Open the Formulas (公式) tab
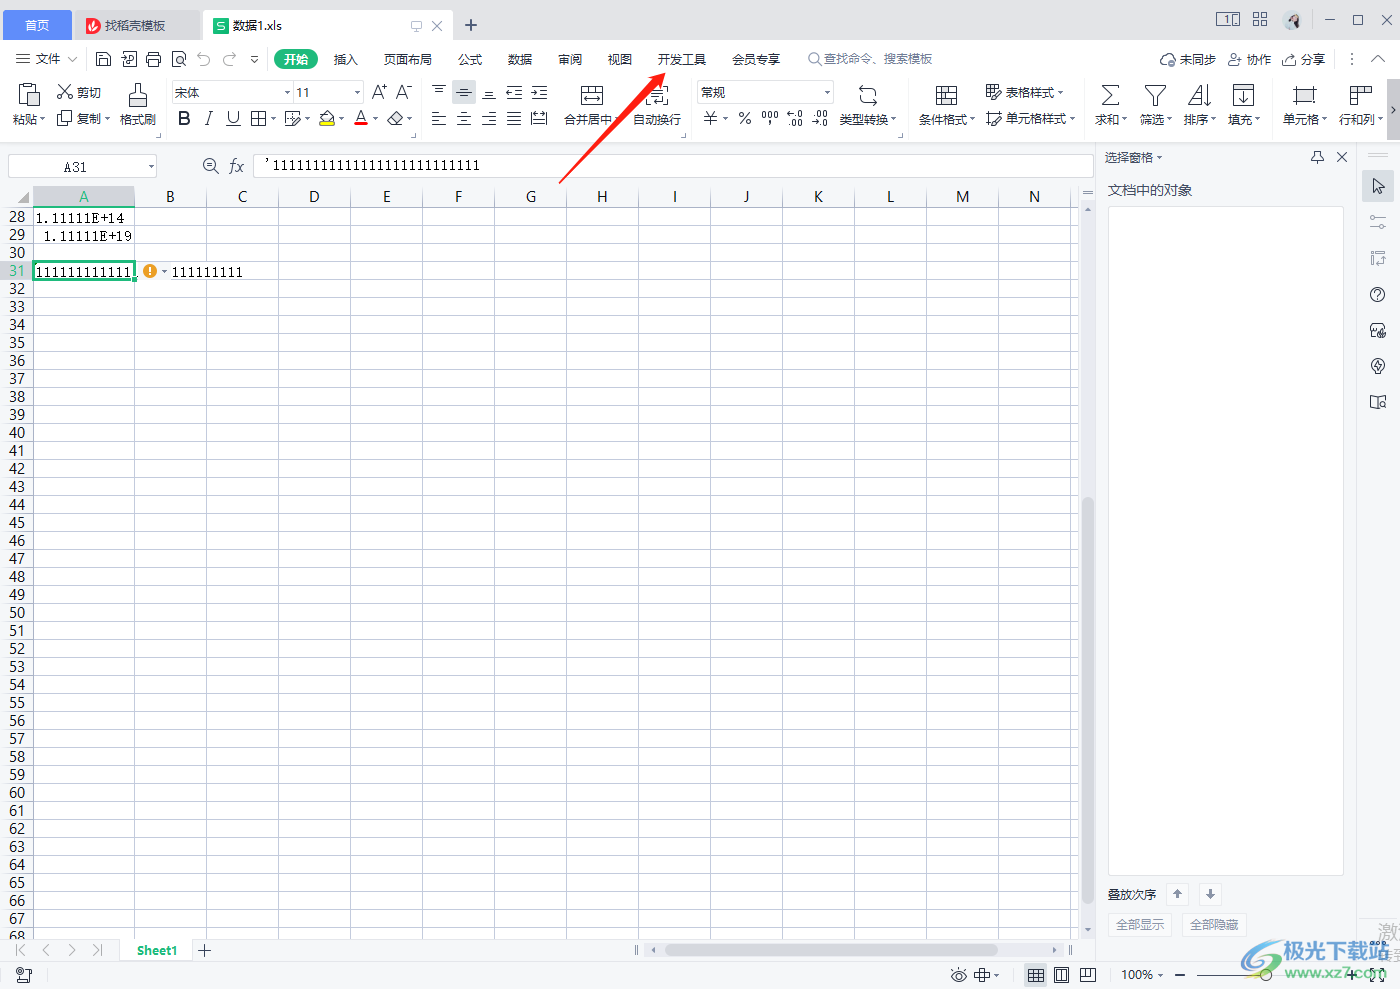Viewport: 1400px width, 989px height. pyautogui.click(x=470, y=59)
